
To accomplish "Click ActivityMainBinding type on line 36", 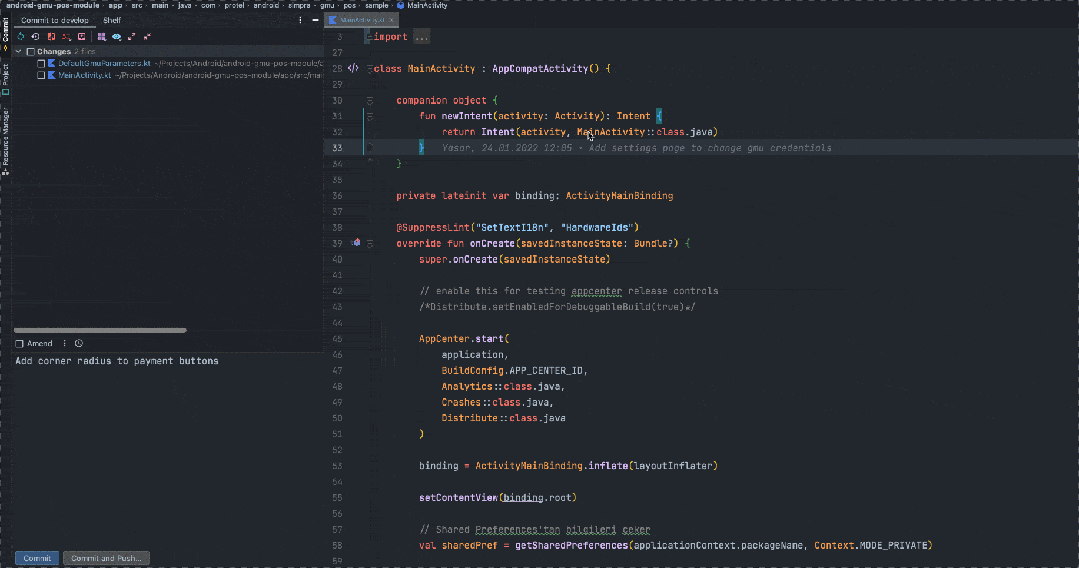I will tap(619, 196).
